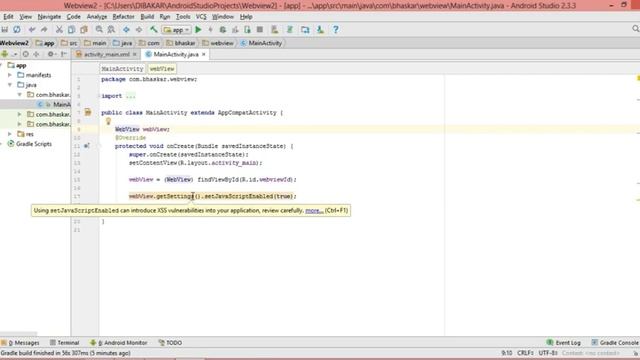
Task: Click the 'more...' link in the tooltip
Action: tap(314, 211)
